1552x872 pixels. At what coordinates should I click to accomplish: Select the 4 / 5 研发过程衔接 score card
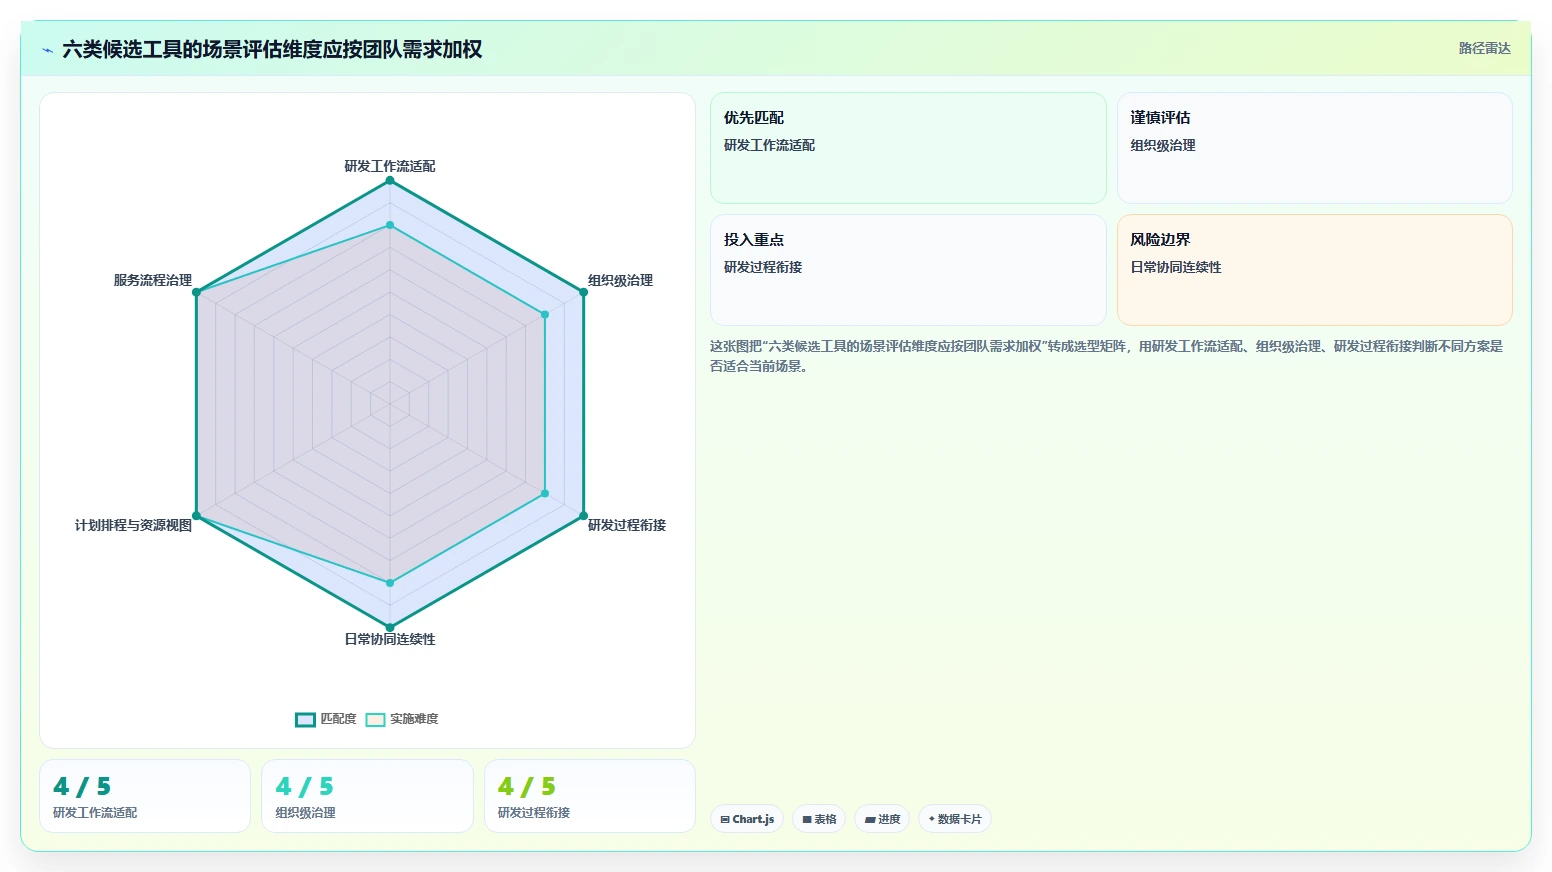[x=590, y=796]
